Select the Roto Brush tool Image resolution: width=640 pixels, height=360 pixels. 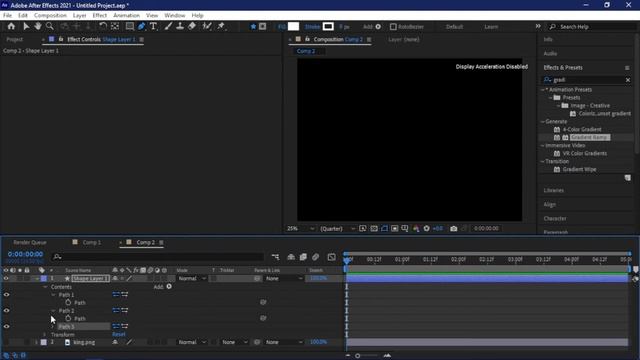pos(207,27)
